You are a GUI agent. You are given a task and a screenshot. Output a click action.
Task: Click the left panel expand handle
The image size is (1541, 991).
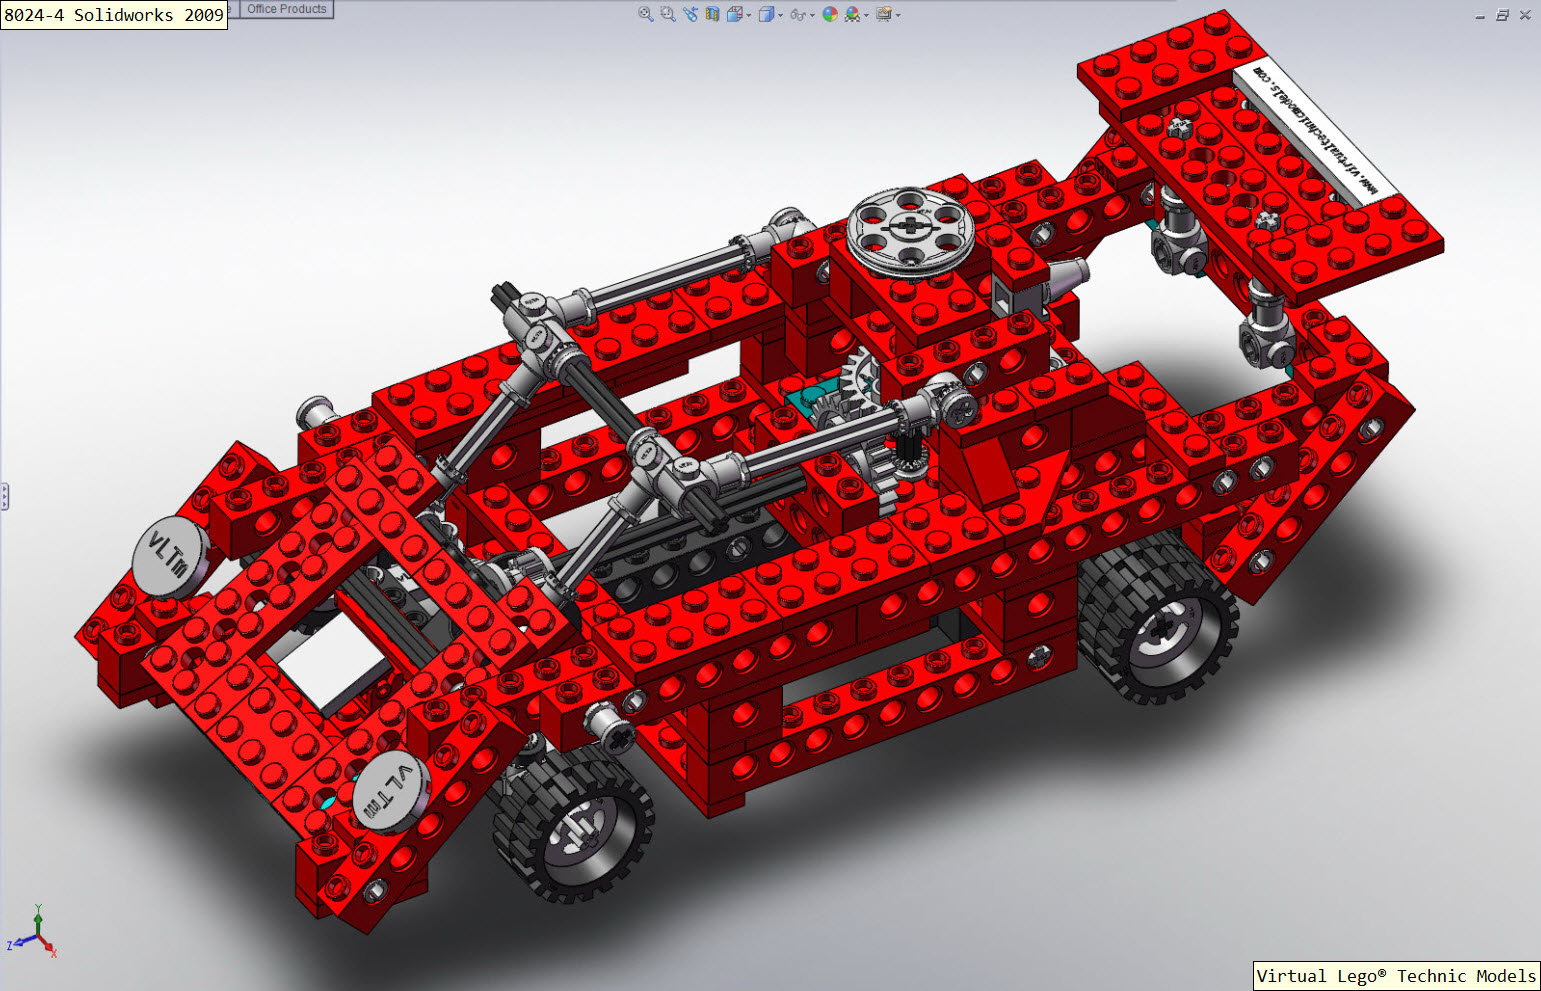coord(5,496)
